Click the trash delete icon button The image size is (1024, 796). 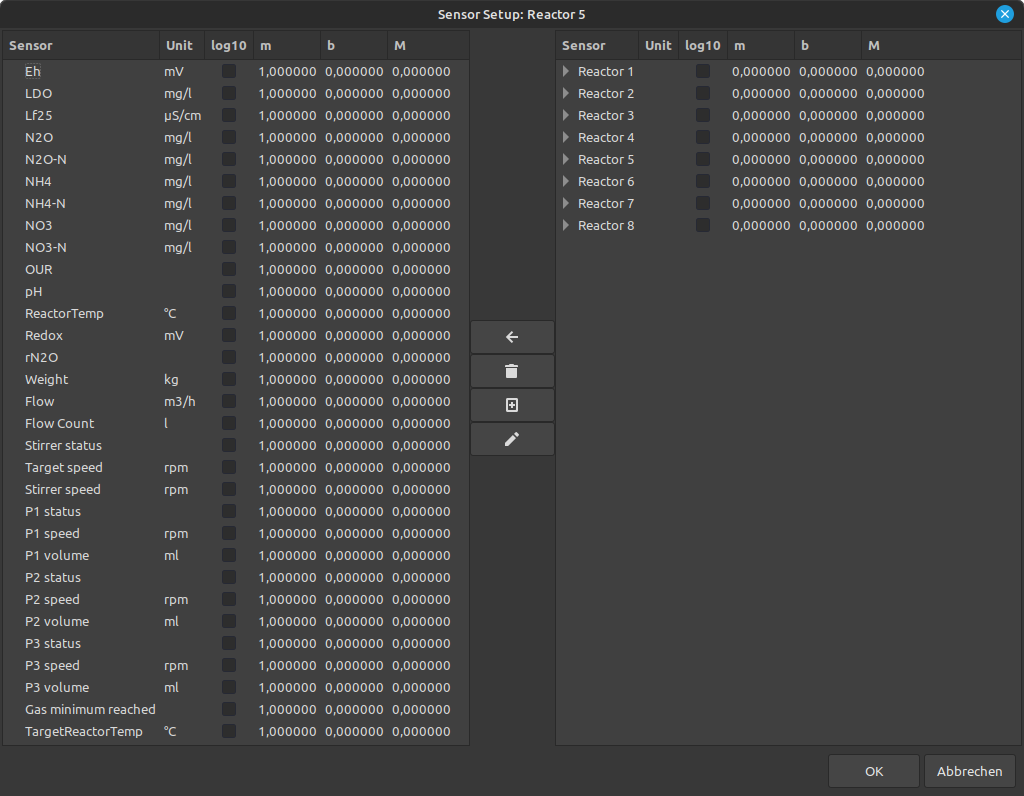(512, 372)
